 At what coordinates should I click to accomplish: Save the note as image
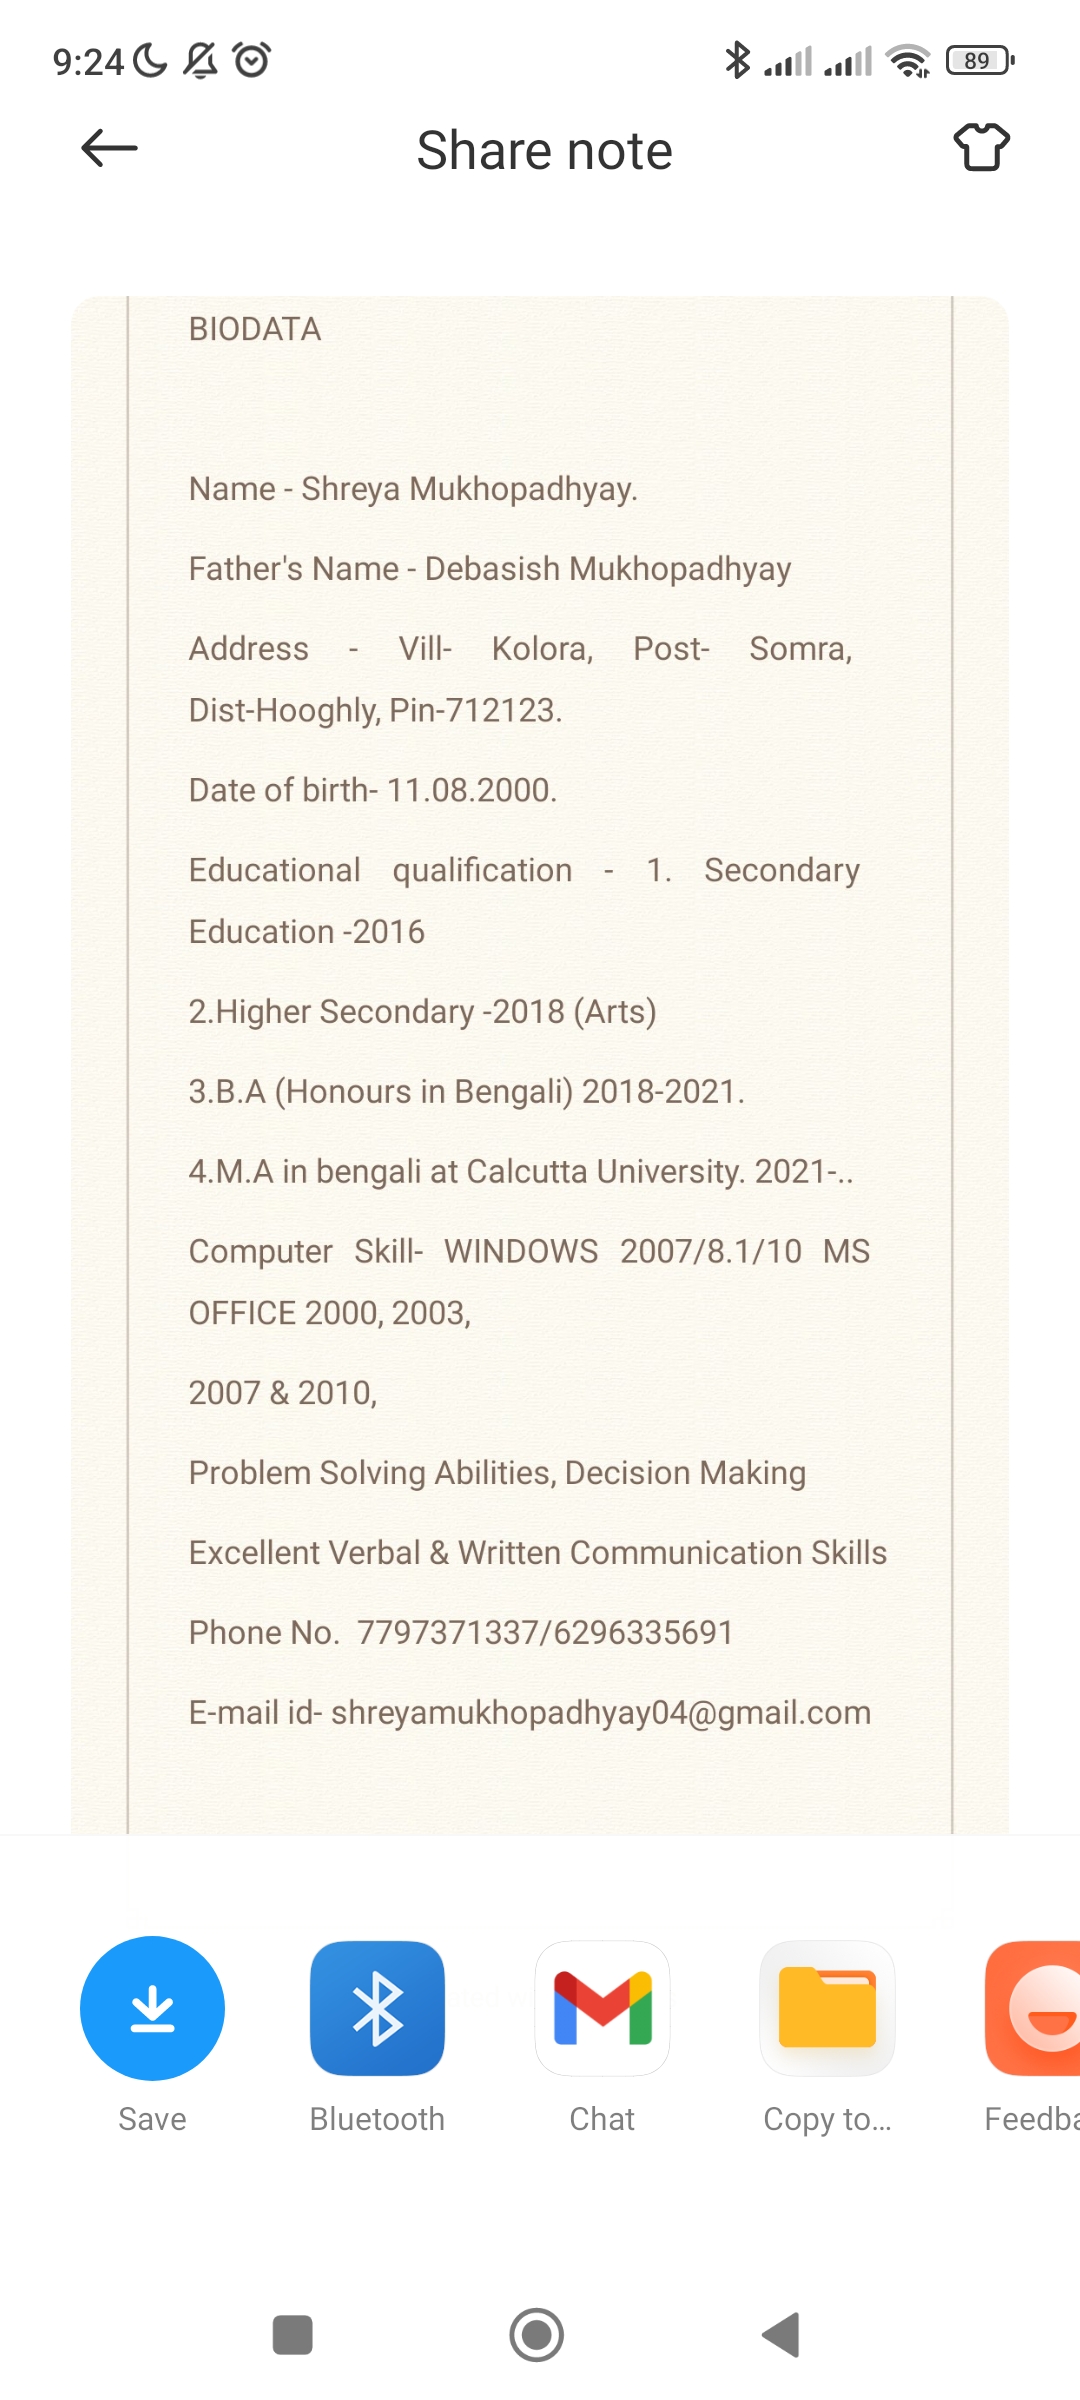(x=152, y=2008)
